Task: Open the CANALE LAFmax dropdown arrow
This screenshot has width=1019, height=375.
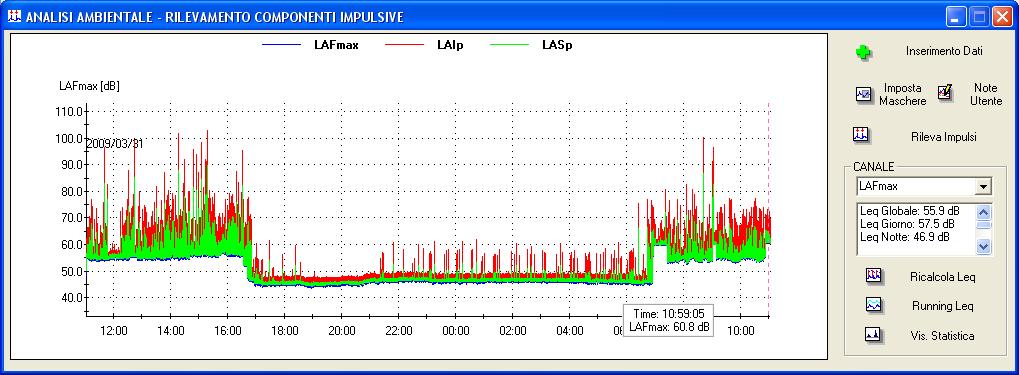Action: coord(984,187)
